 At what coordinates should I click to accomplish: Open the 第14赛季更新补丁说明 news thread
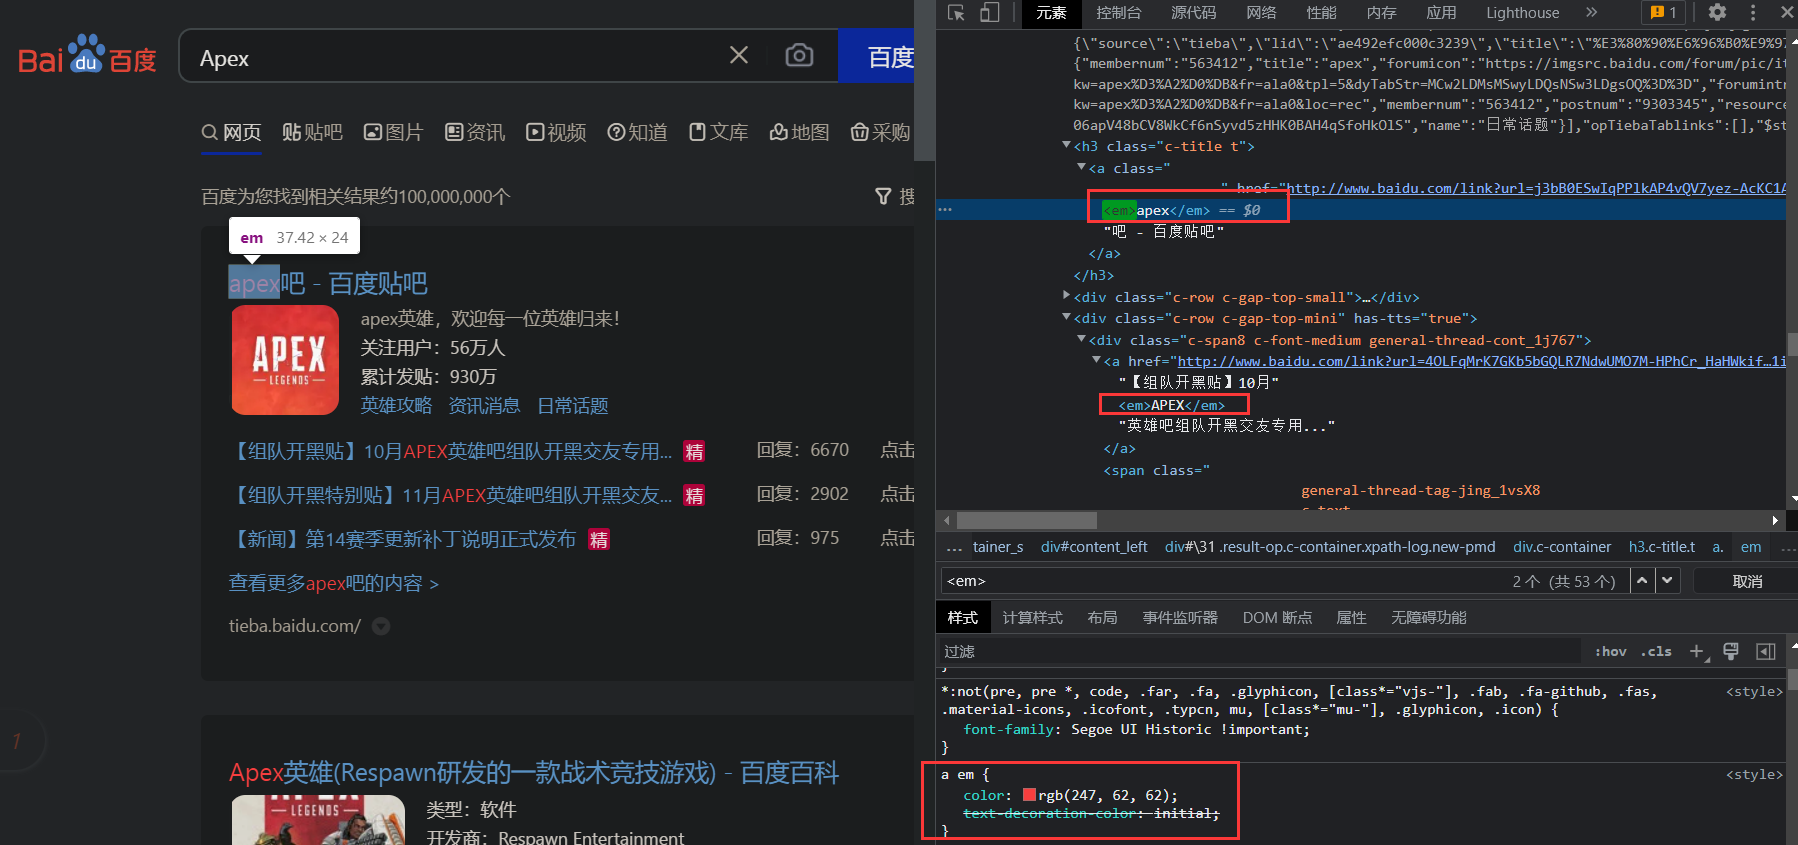tap(403, 539)
